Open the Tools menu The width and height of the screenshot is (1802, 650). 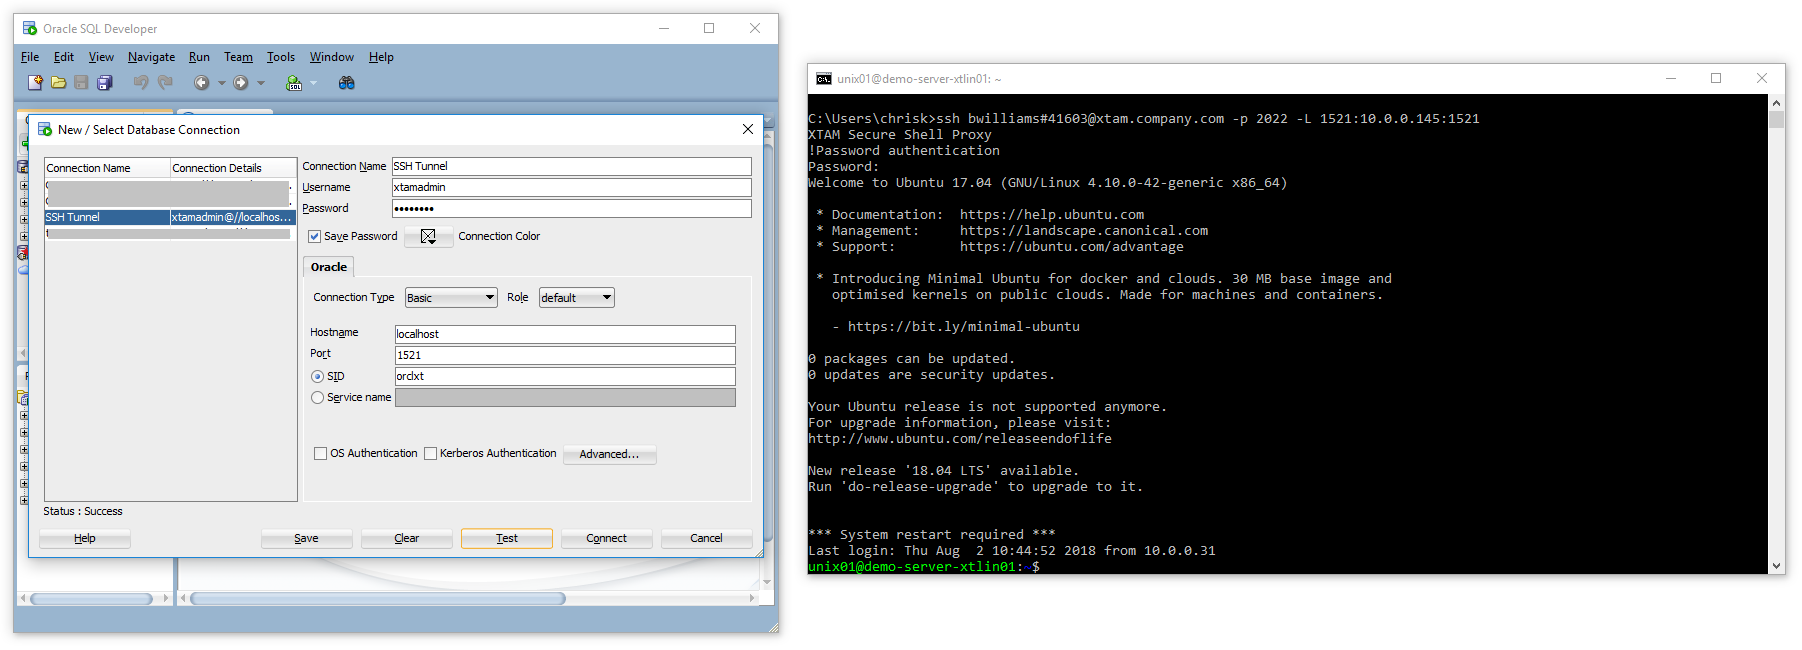tap(280, 57)
